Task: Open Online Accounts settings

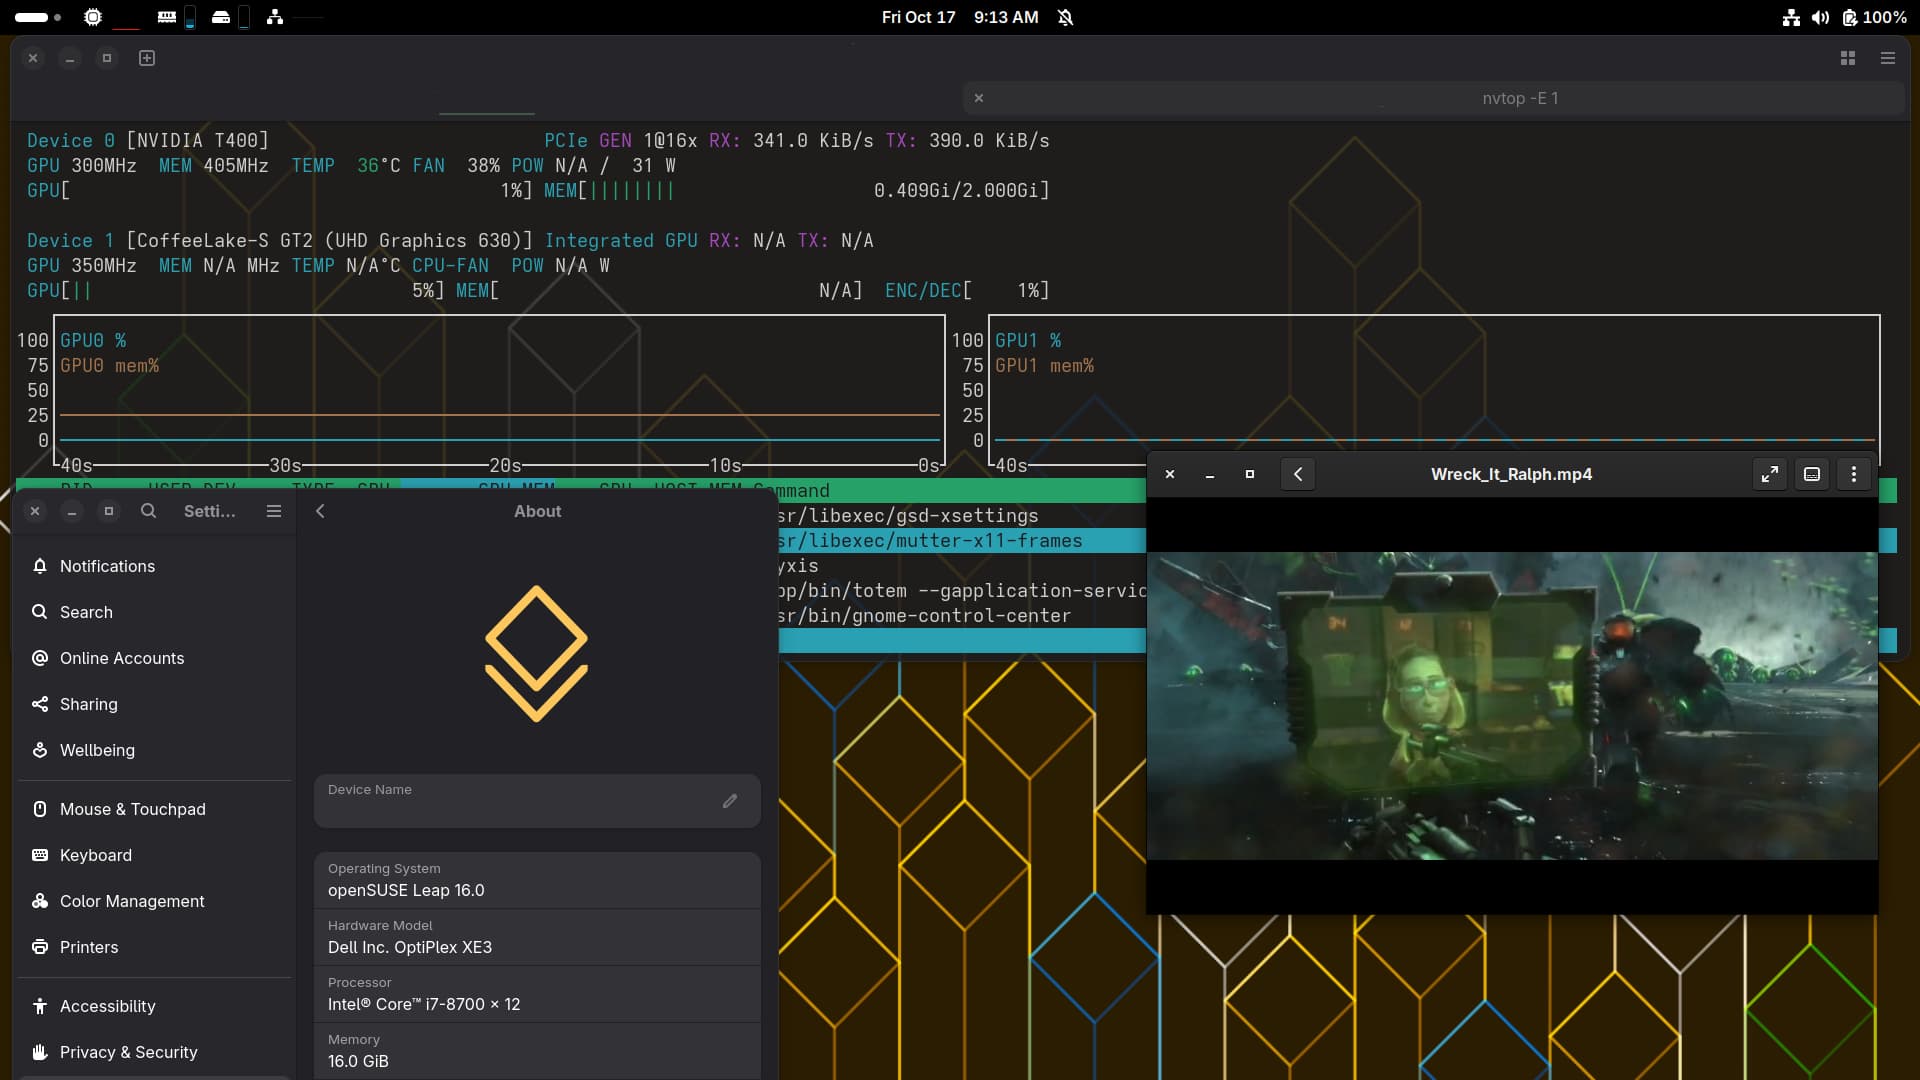Action: tap(121, 658)
